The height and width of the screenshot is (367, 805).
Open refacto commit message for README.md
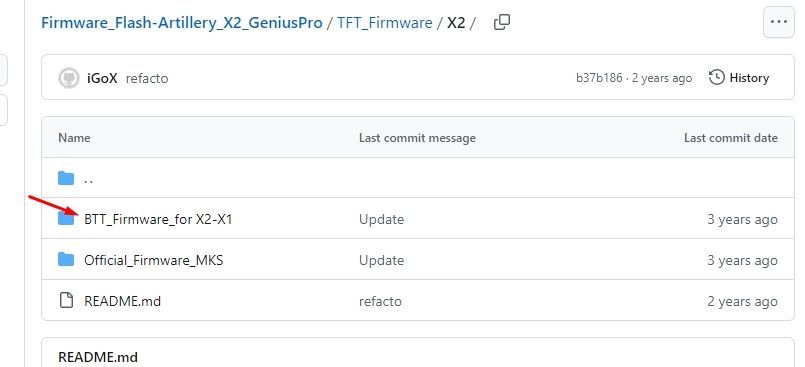(380, 301)
